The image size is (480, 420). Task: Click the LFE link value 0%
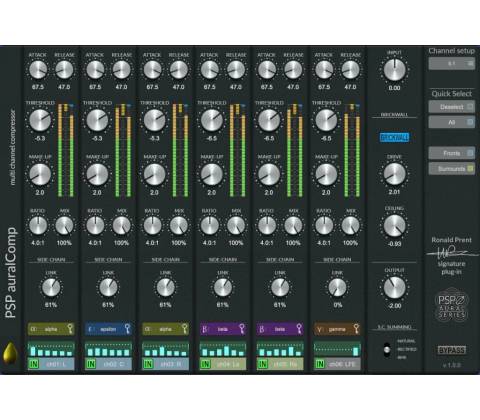(337, 305)
